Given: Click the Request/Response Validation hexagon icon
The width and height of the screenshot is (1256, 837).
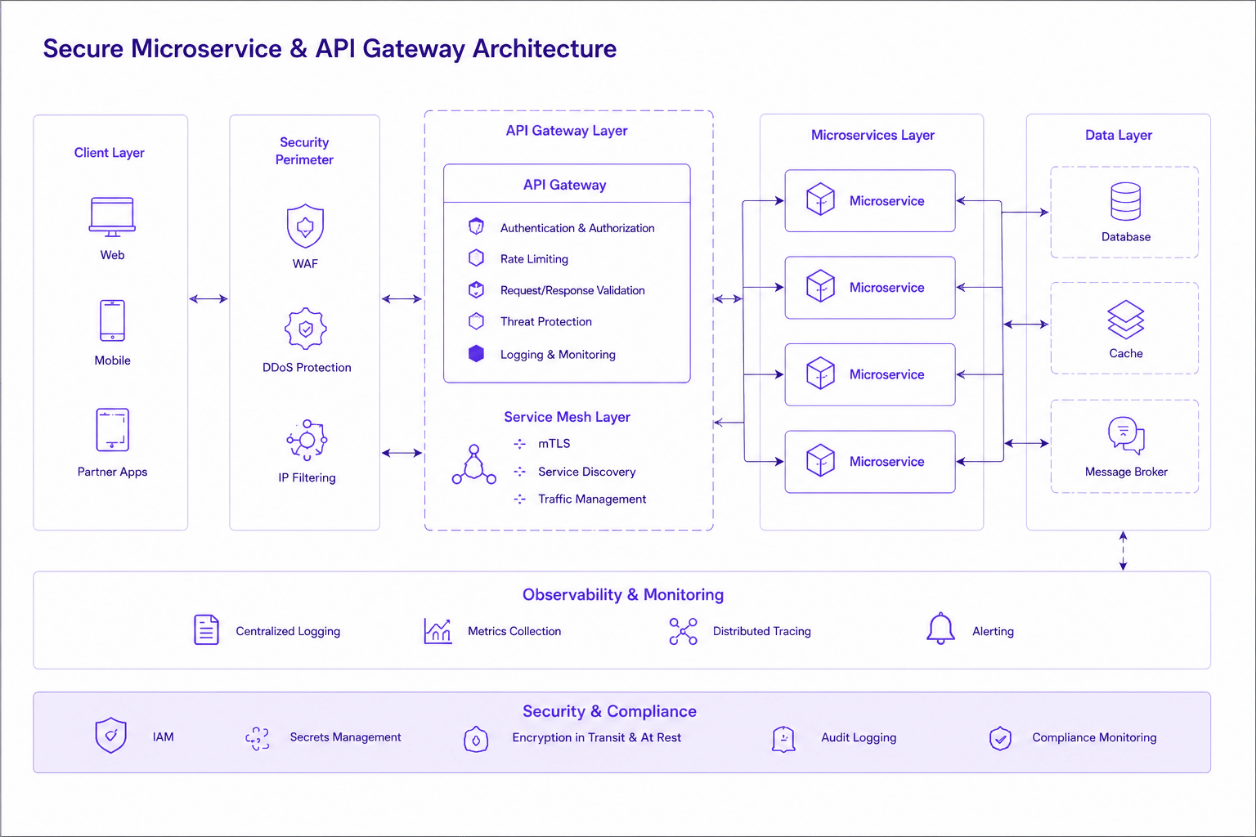Looking at the screenshot, I should (476, 290).
